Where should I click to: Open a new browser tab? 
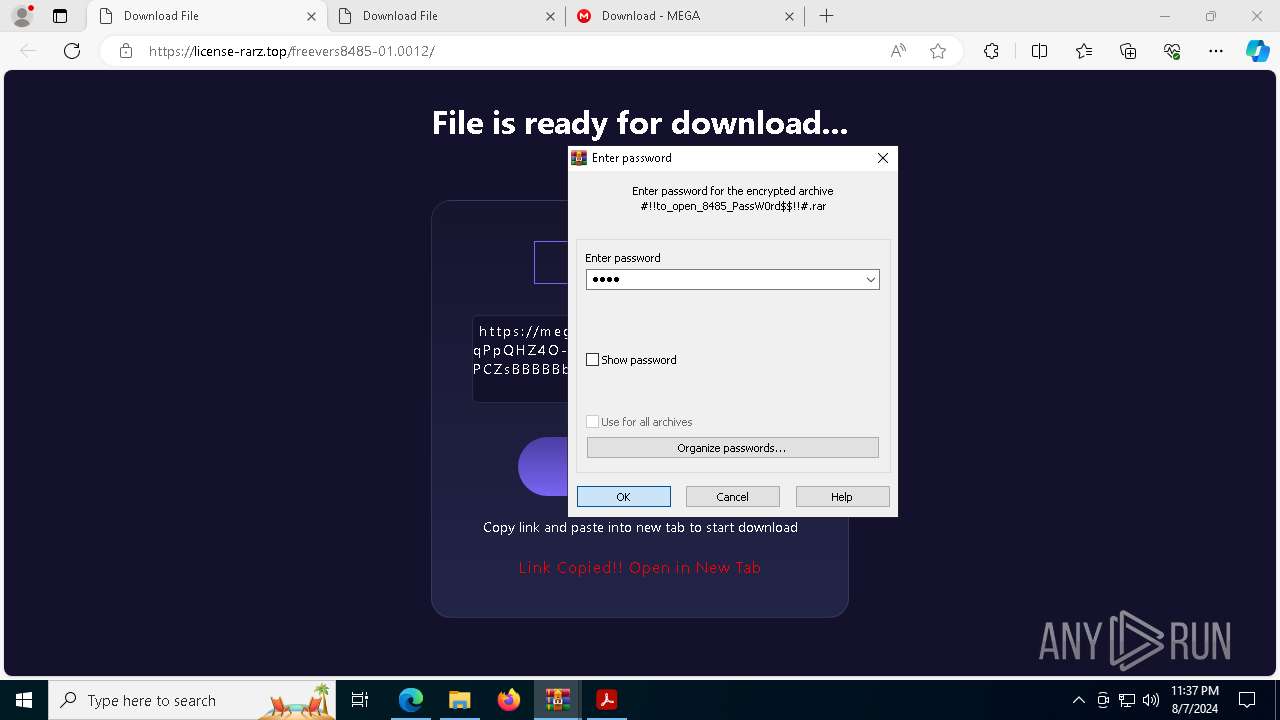(826, 16)
